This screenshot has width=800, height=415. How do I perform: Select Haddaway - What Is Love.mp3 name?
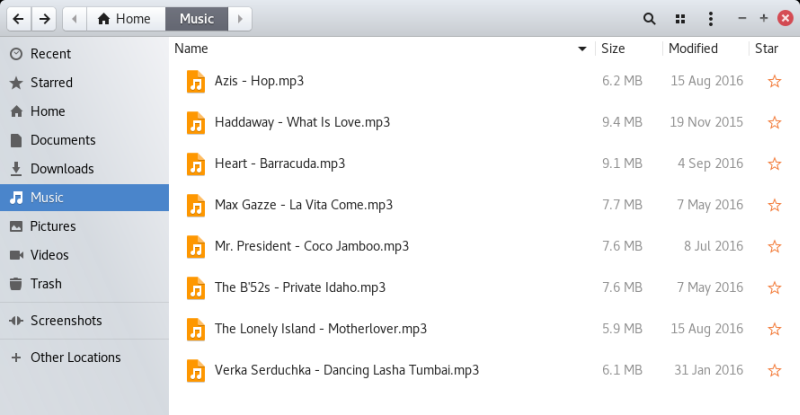[302, 123]
